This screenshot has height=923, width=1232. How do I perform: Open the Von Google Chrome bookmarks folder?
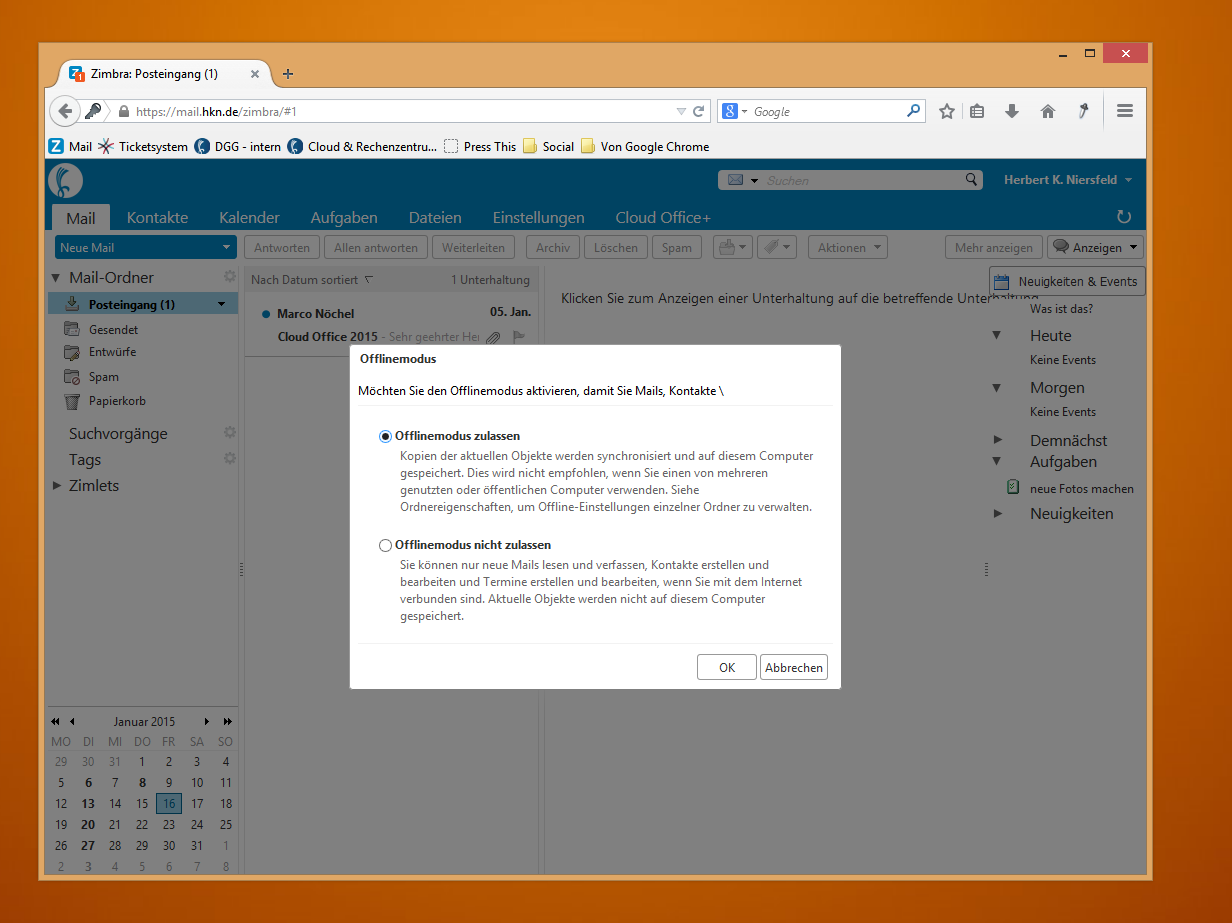point(645,146)
